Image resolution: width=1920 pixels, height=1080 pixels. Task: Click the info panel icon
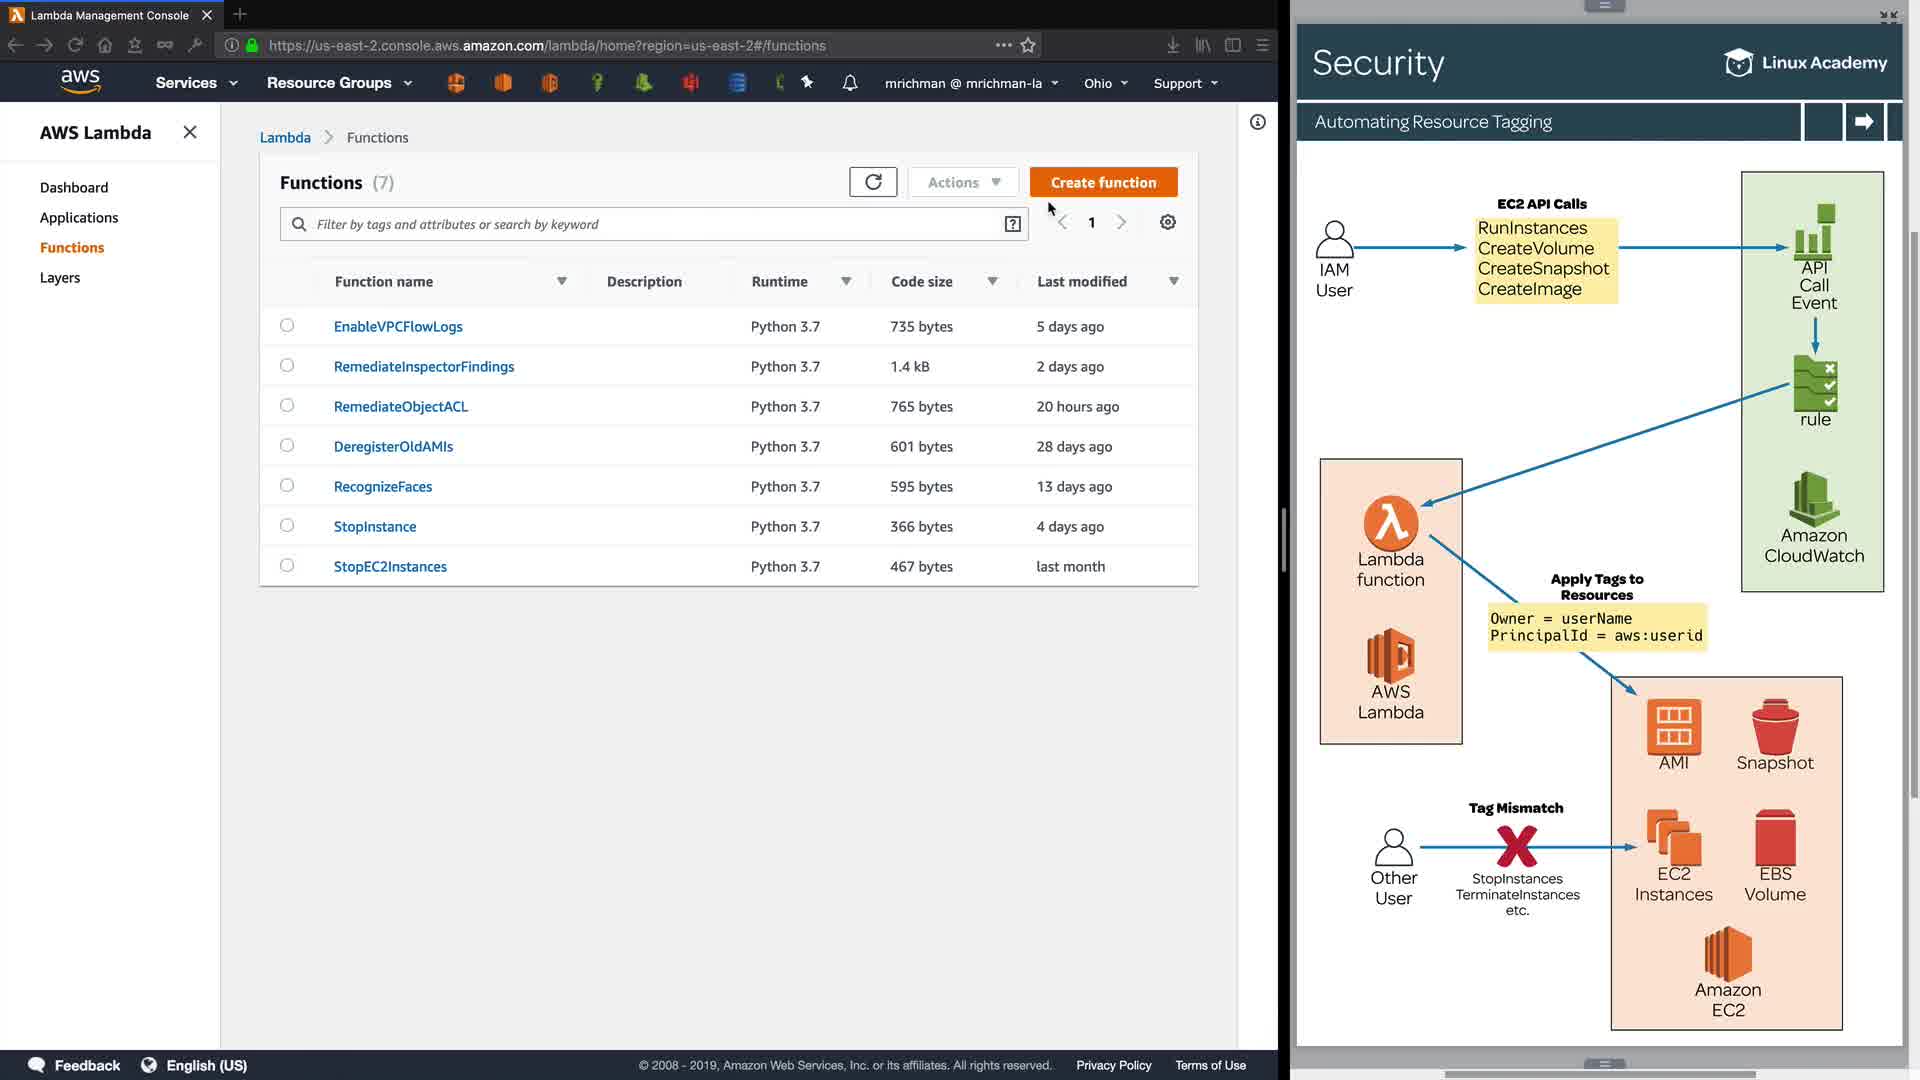tap(1257, 122)
